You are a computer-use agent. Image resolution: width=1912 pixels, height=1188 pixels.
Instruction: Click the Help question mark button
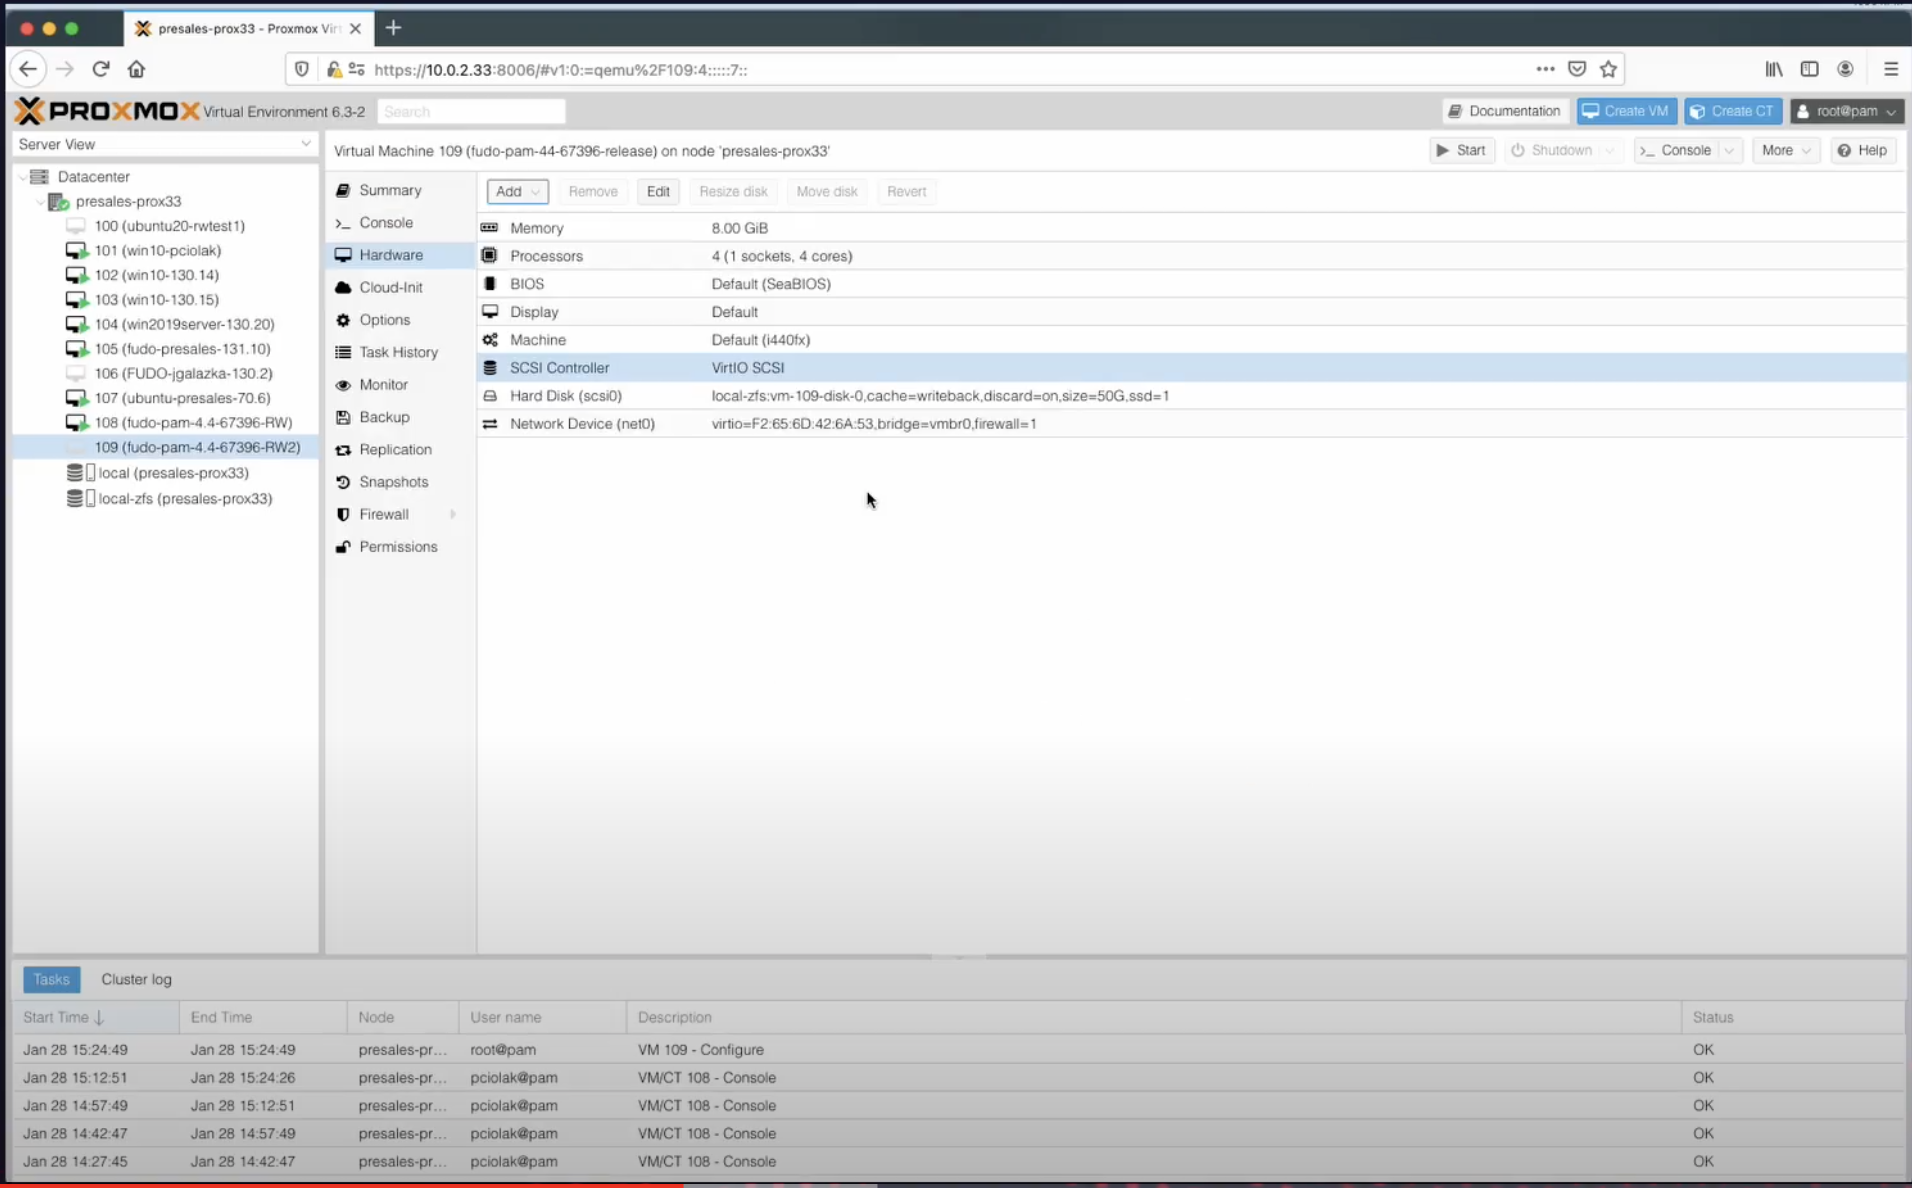(x=1862, y=151)
